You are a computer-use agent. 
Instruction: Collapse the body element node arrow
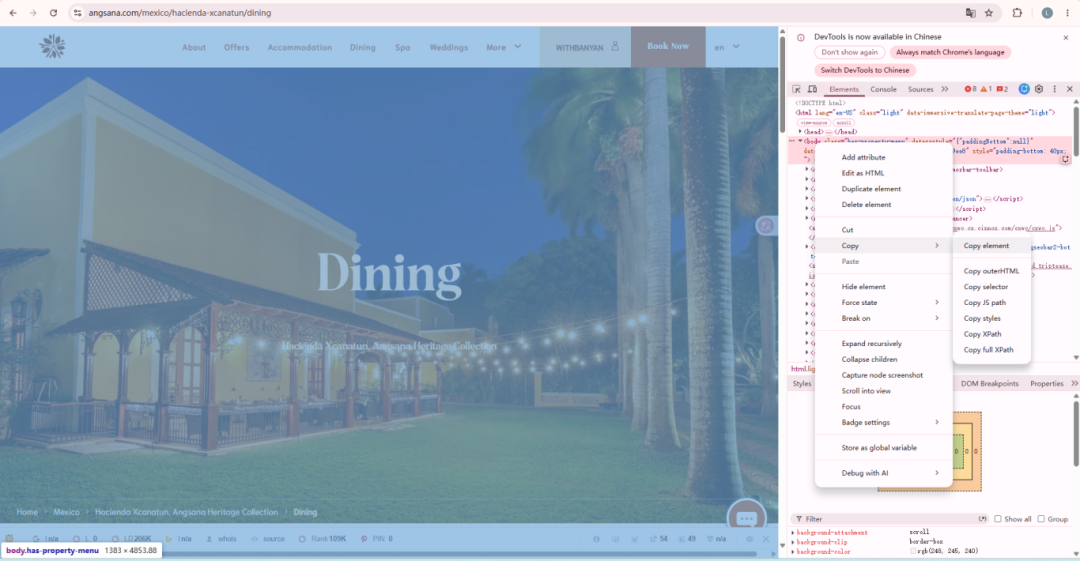(800, 141)
